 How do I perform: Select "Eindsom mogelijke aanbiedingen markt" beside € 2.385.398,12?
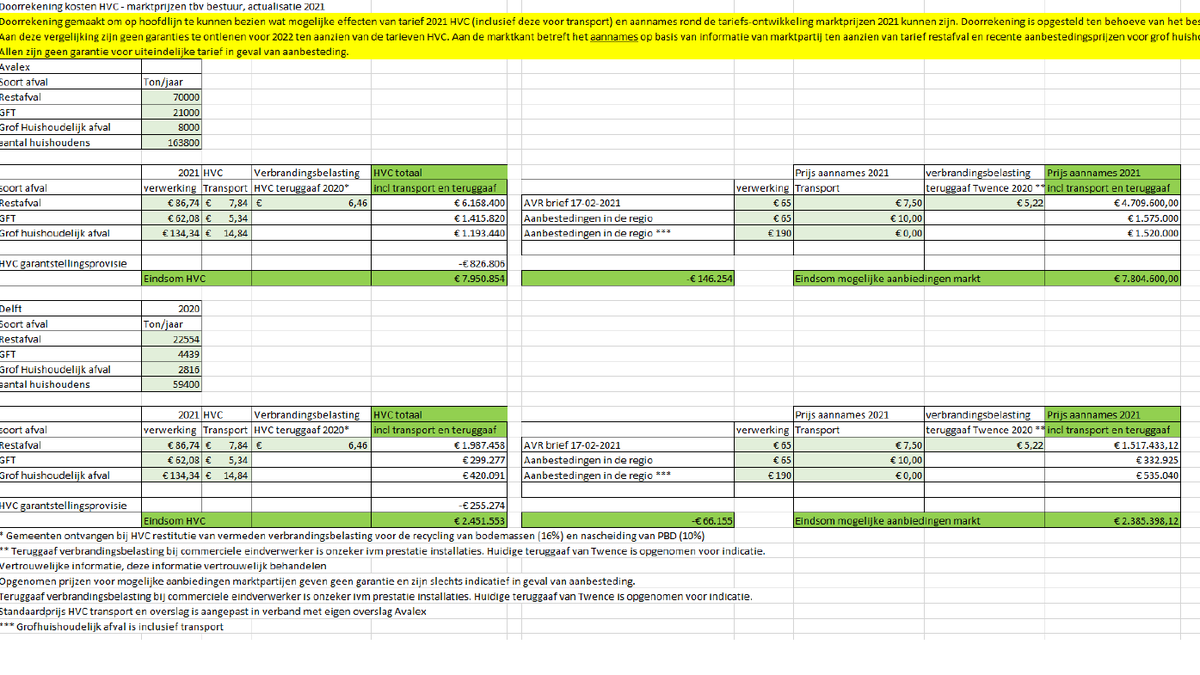coord(887,520)
